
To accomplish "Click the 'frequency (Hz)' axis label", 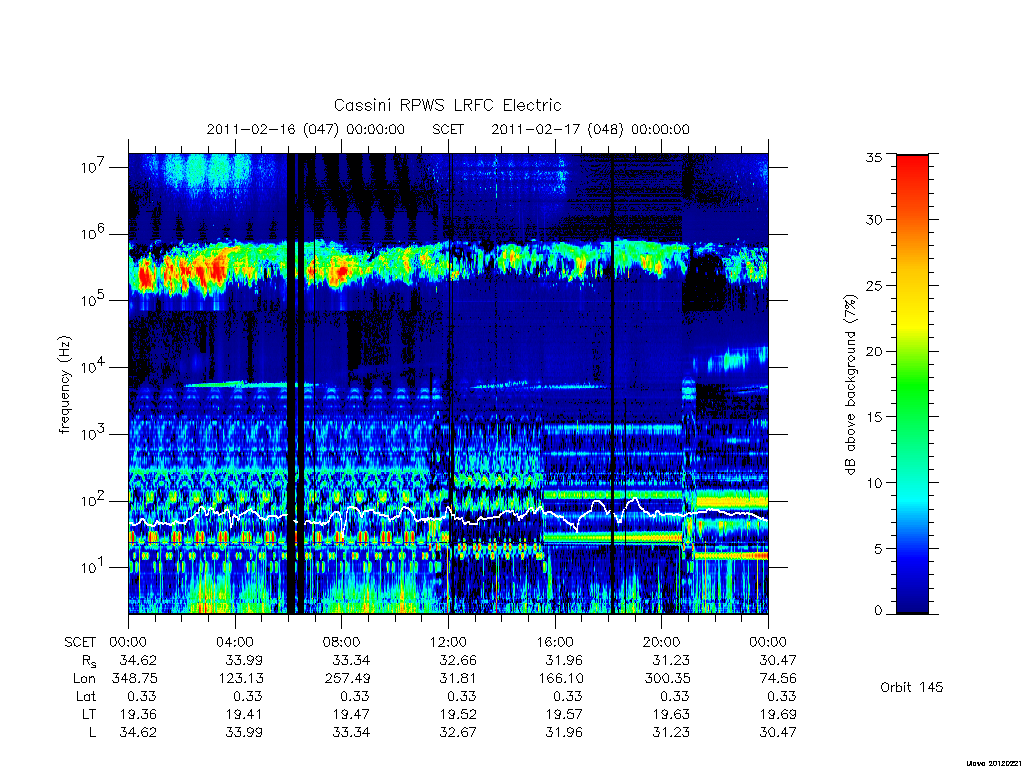I will click(64, 385).
